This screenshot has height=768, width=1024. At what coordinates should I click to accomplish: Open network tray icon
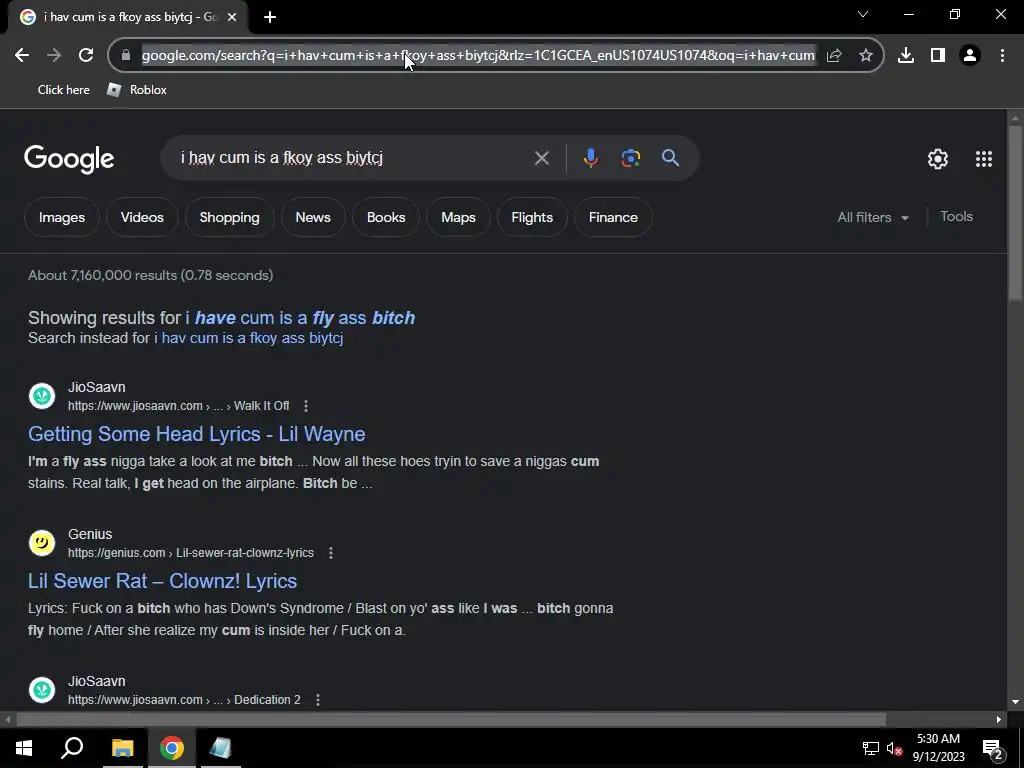(871, 749)
